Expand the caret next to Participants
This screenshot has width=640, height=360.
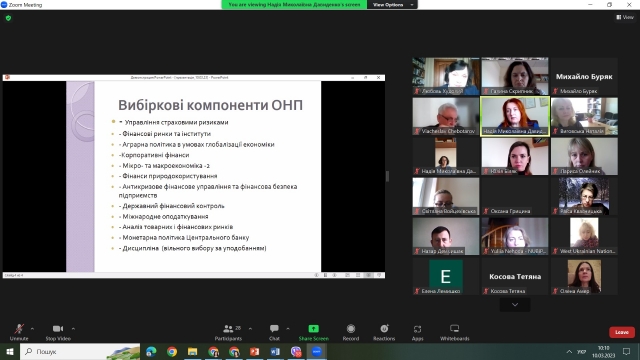tap(250, 329)
